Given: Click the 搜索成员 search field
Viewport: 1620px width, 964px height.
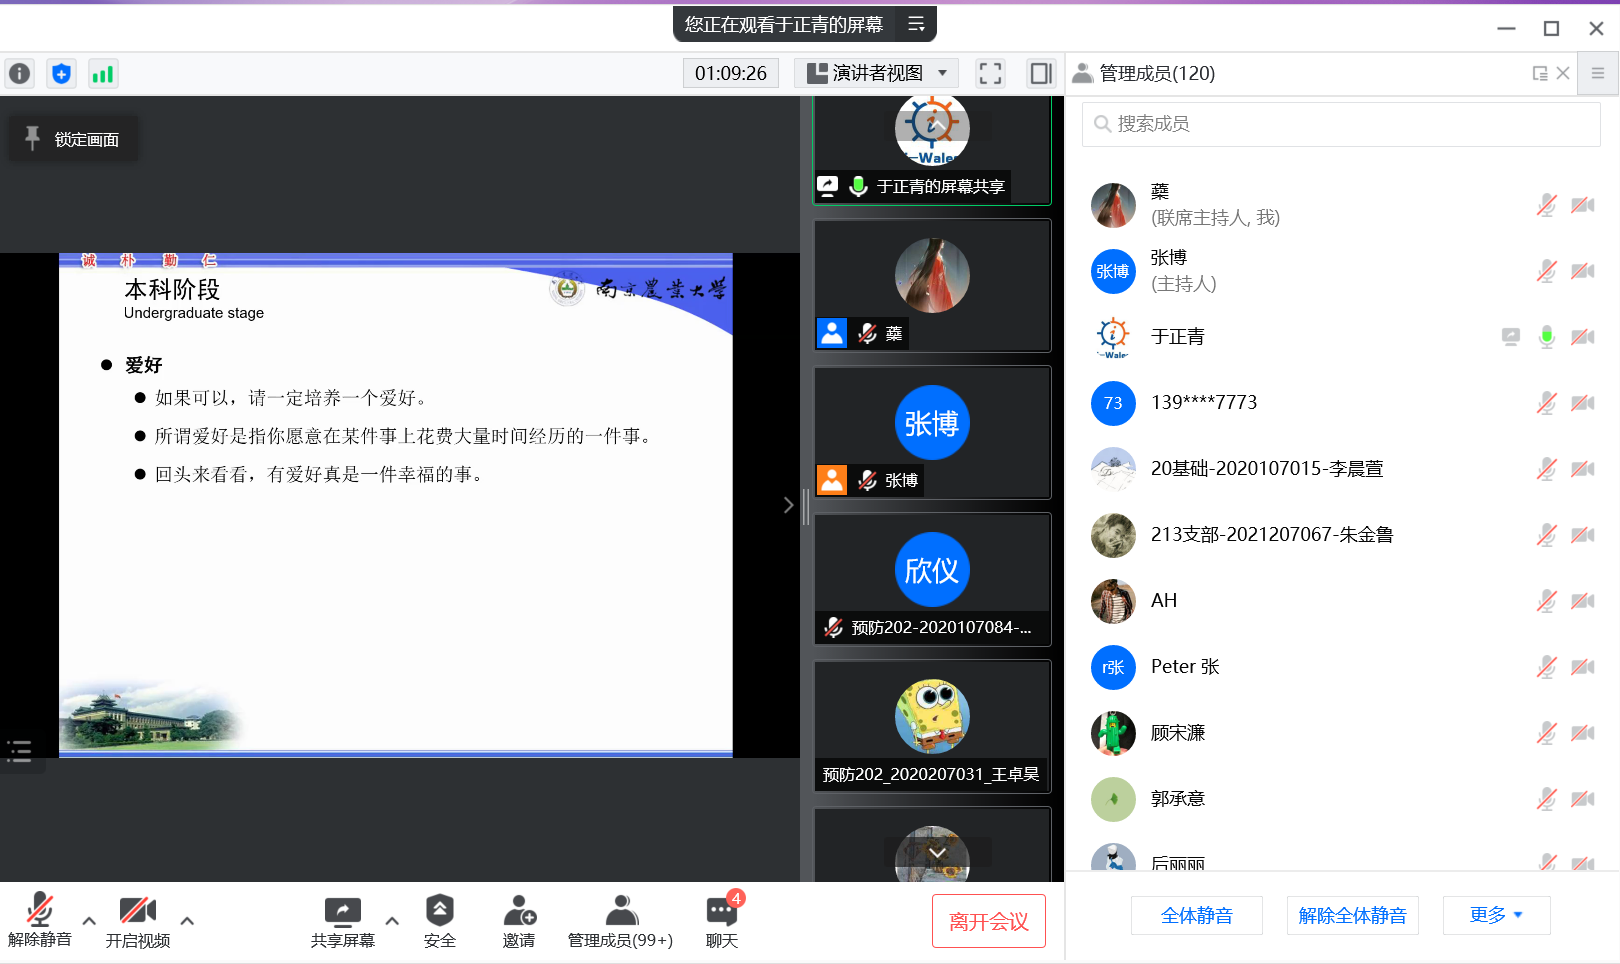Looking at the screenshot, I should pyautogui.click(x=1340, y=124).
